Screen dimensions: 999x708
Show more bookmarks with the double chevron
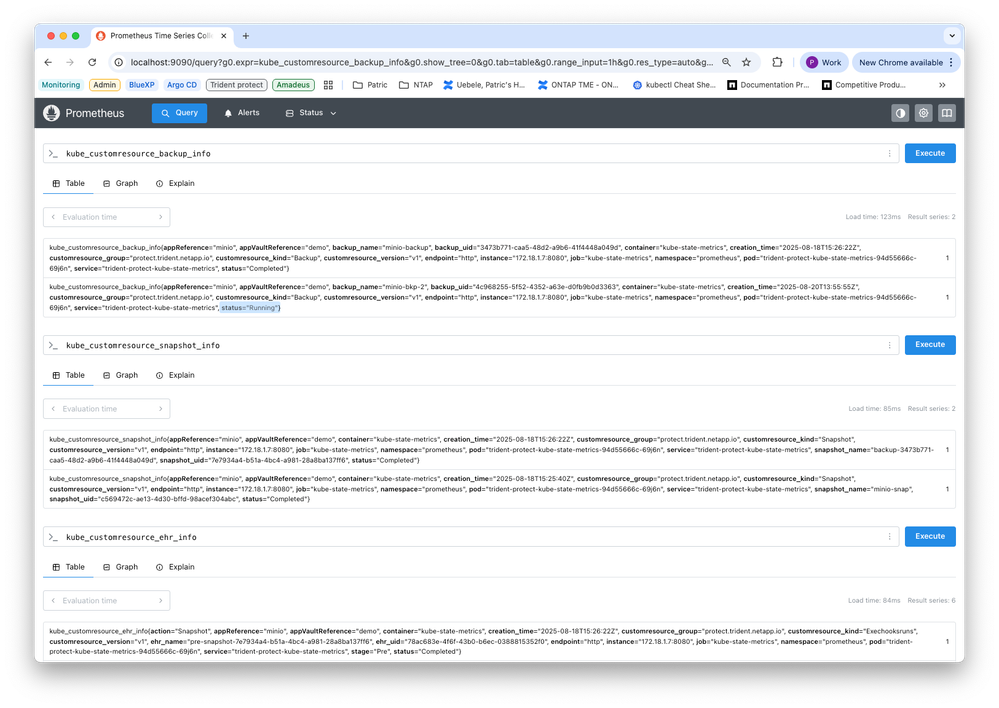coord(942,85)
